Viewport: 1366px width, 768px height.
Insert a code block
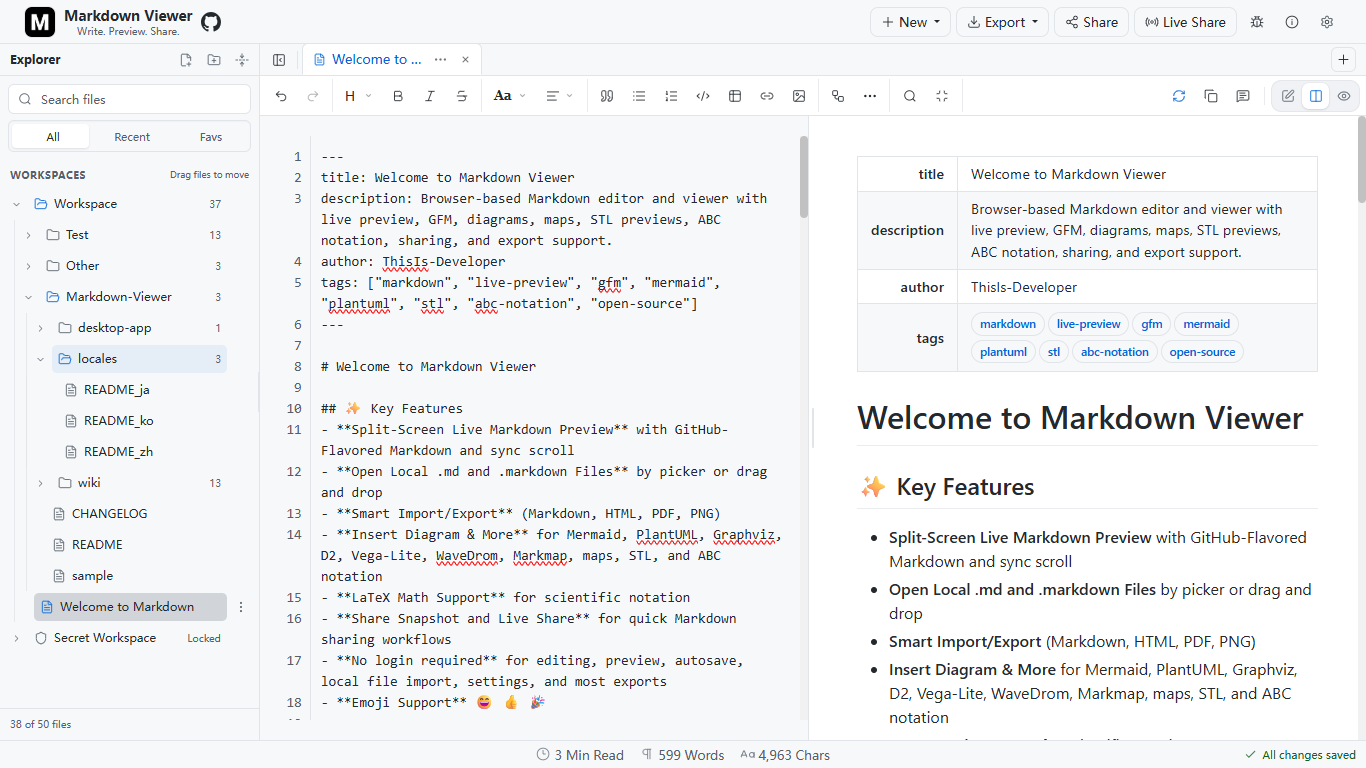tap(703, 96)
